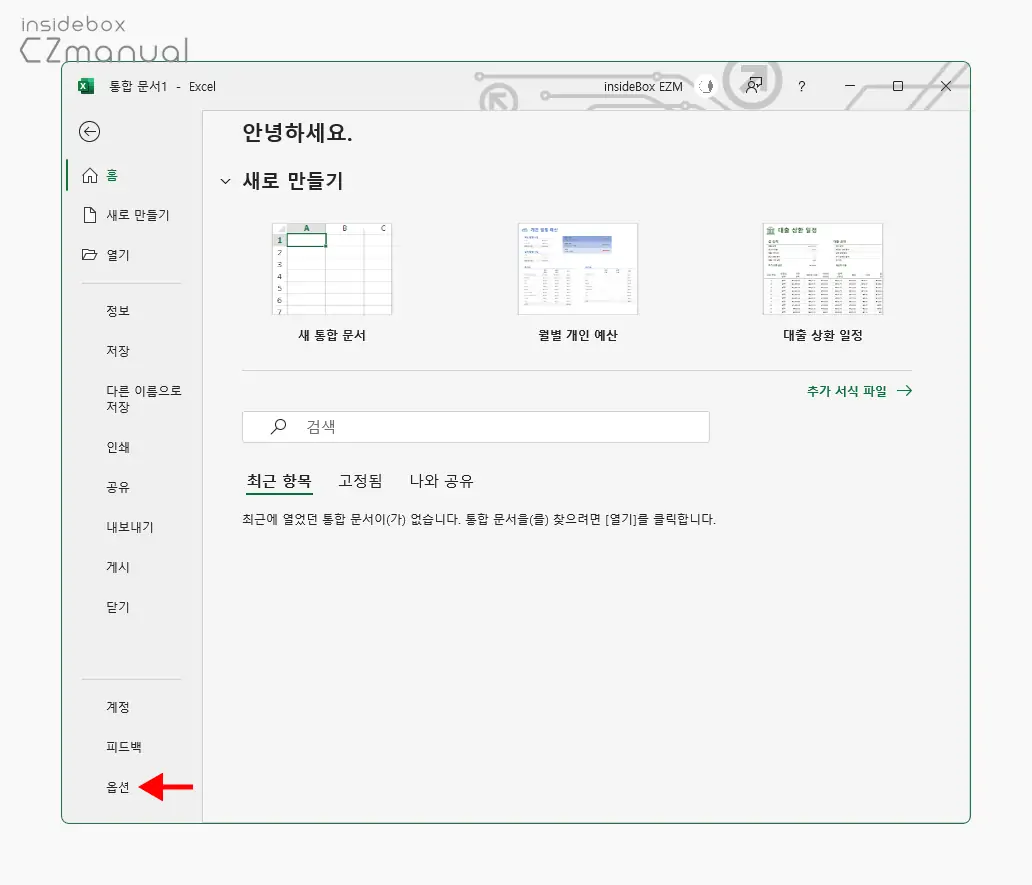Click the 새로 만들기 document icon in sidebar

click(90, 215)
